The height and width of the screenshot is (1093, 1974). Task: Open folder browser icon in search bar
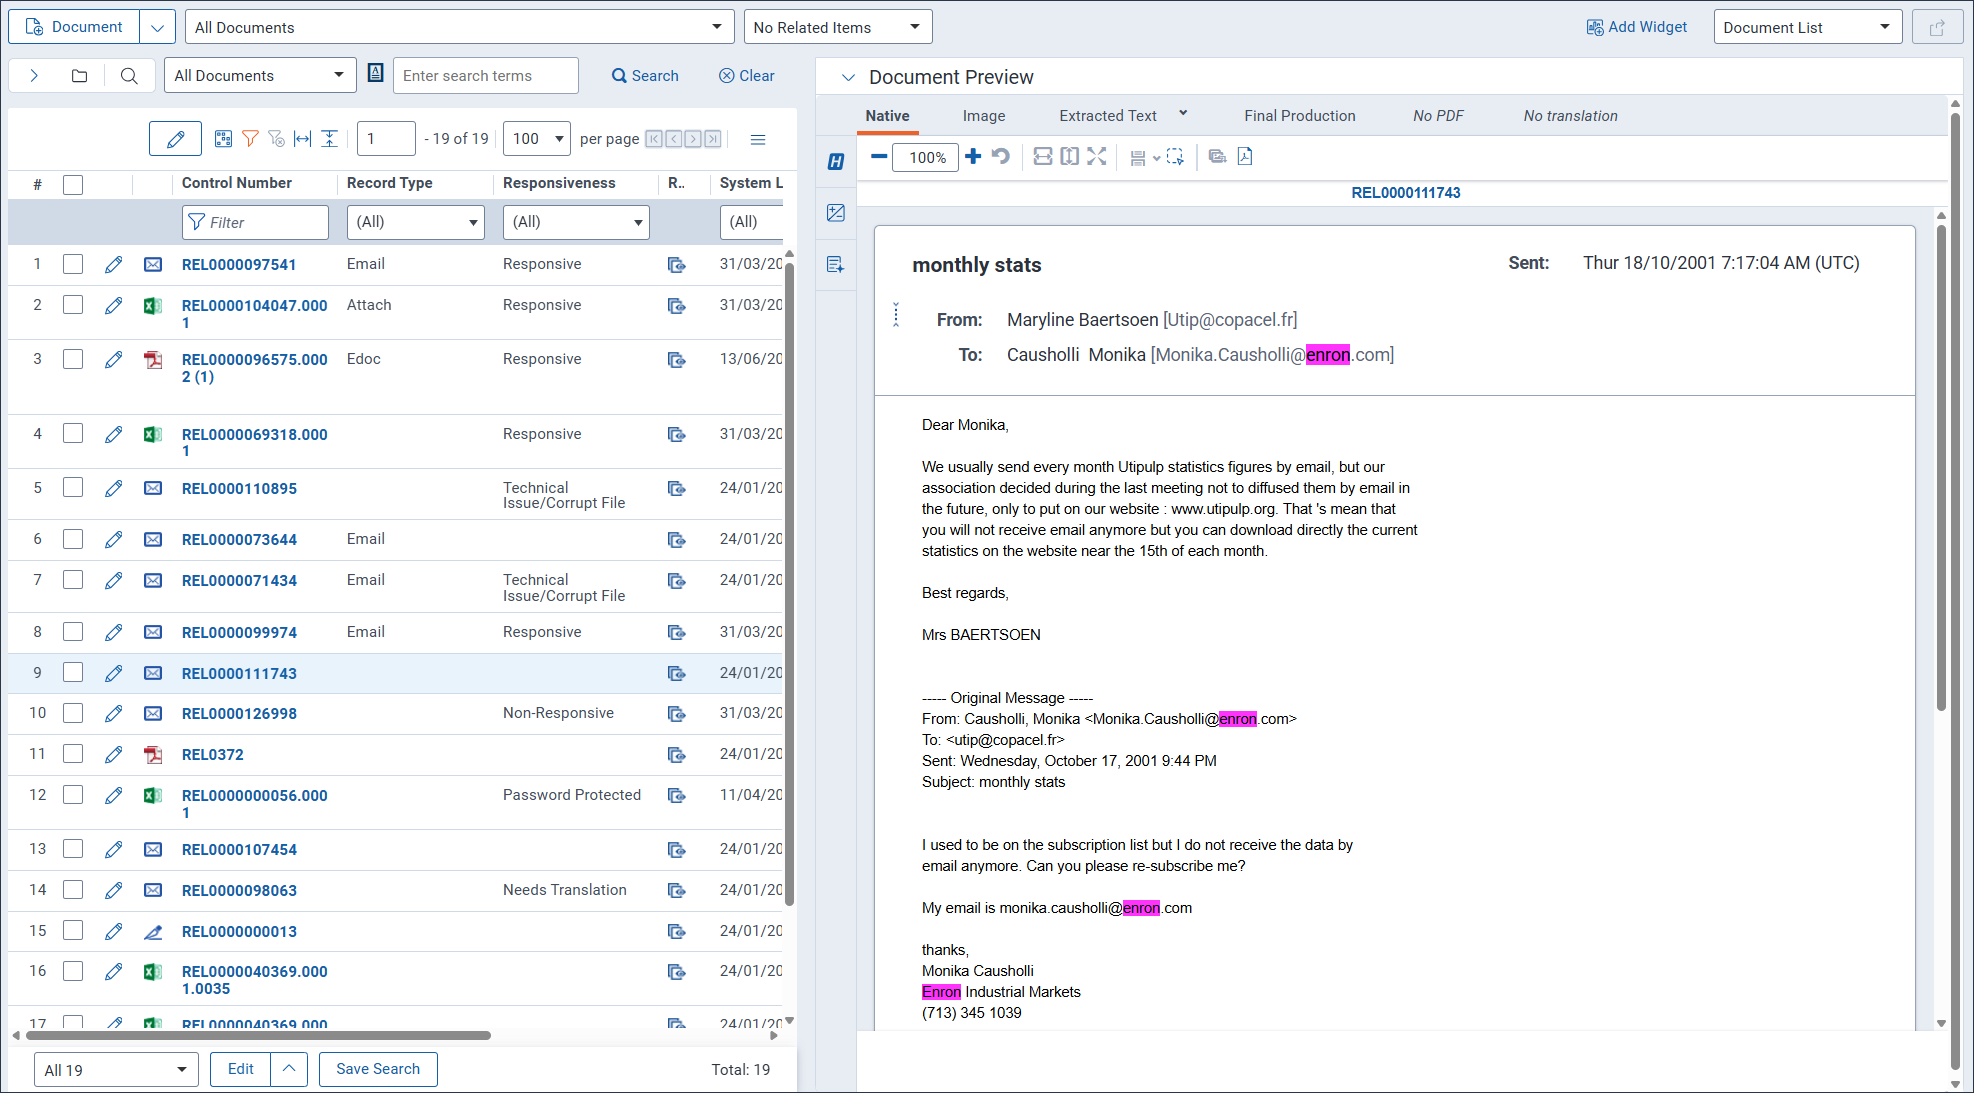pos(80,75)
